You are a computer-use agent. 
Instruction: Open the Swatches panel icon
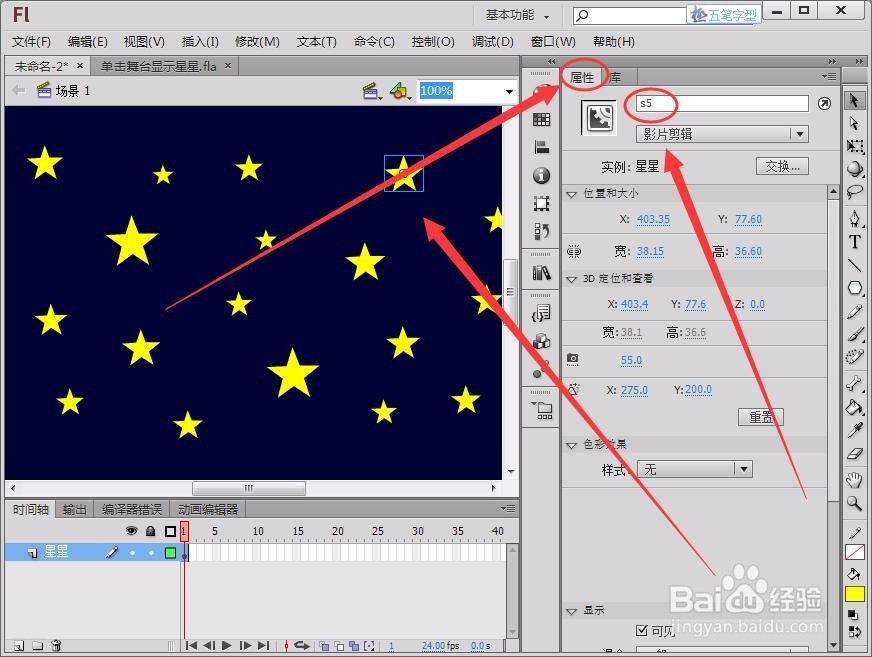coord(541,119)
